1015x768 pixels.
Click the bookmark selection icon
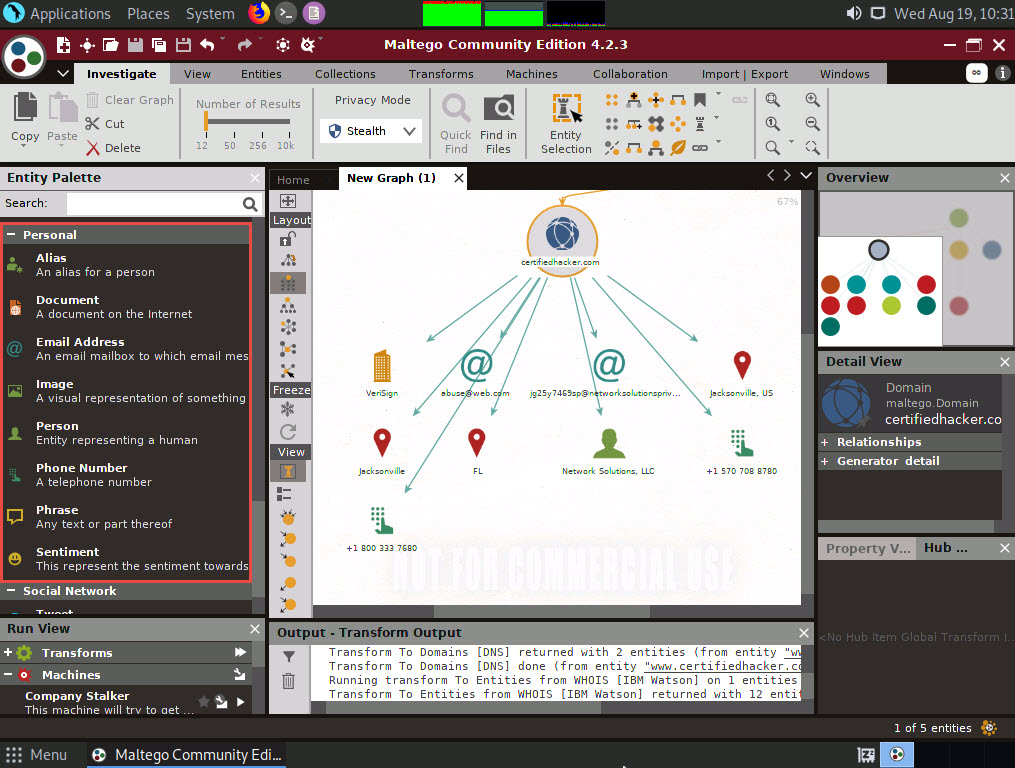point(700,100)
